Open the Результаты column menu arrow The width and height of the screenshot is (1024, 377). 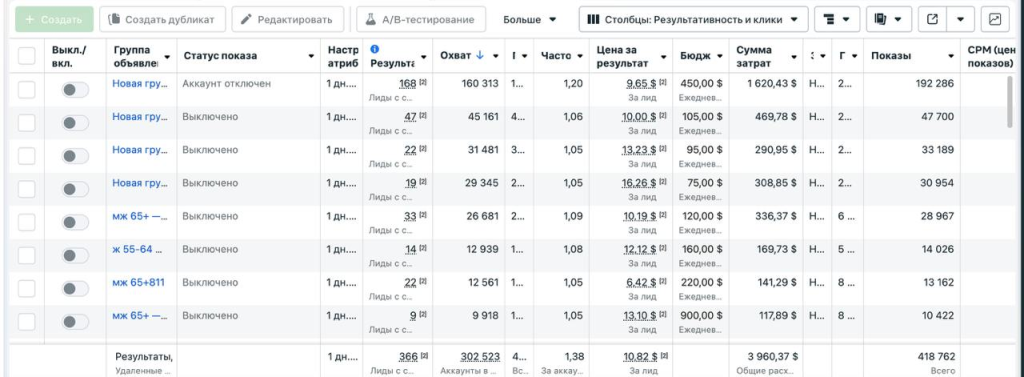(x=423, y=57)
